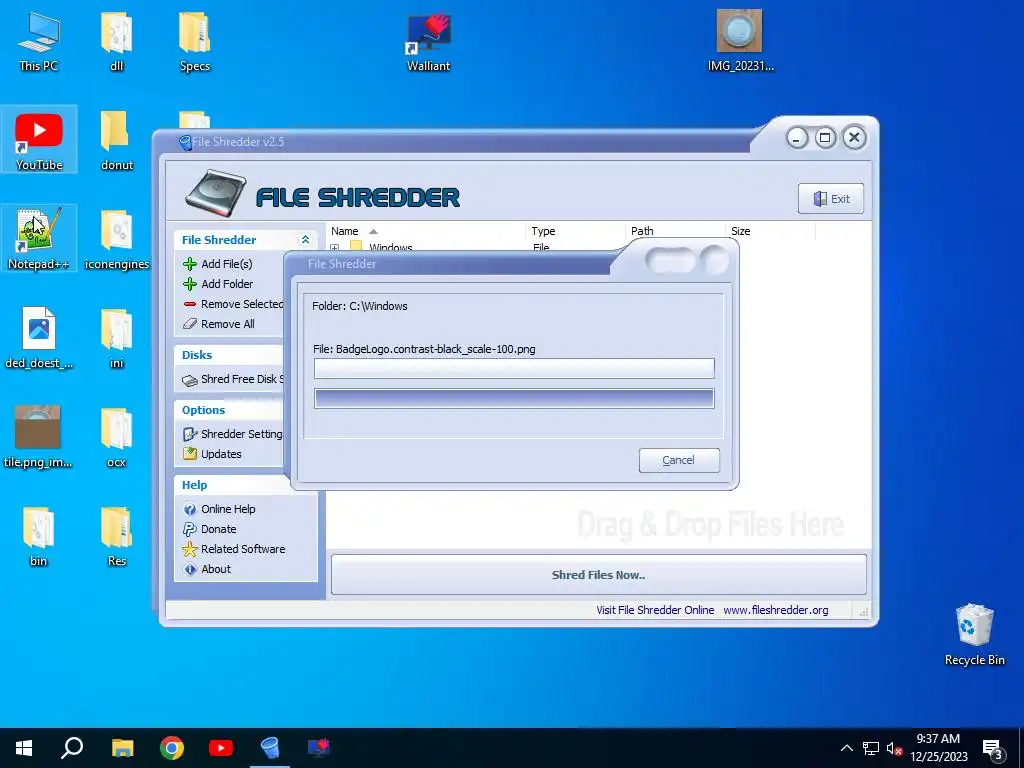Select the dll folder on desktop

117,41
